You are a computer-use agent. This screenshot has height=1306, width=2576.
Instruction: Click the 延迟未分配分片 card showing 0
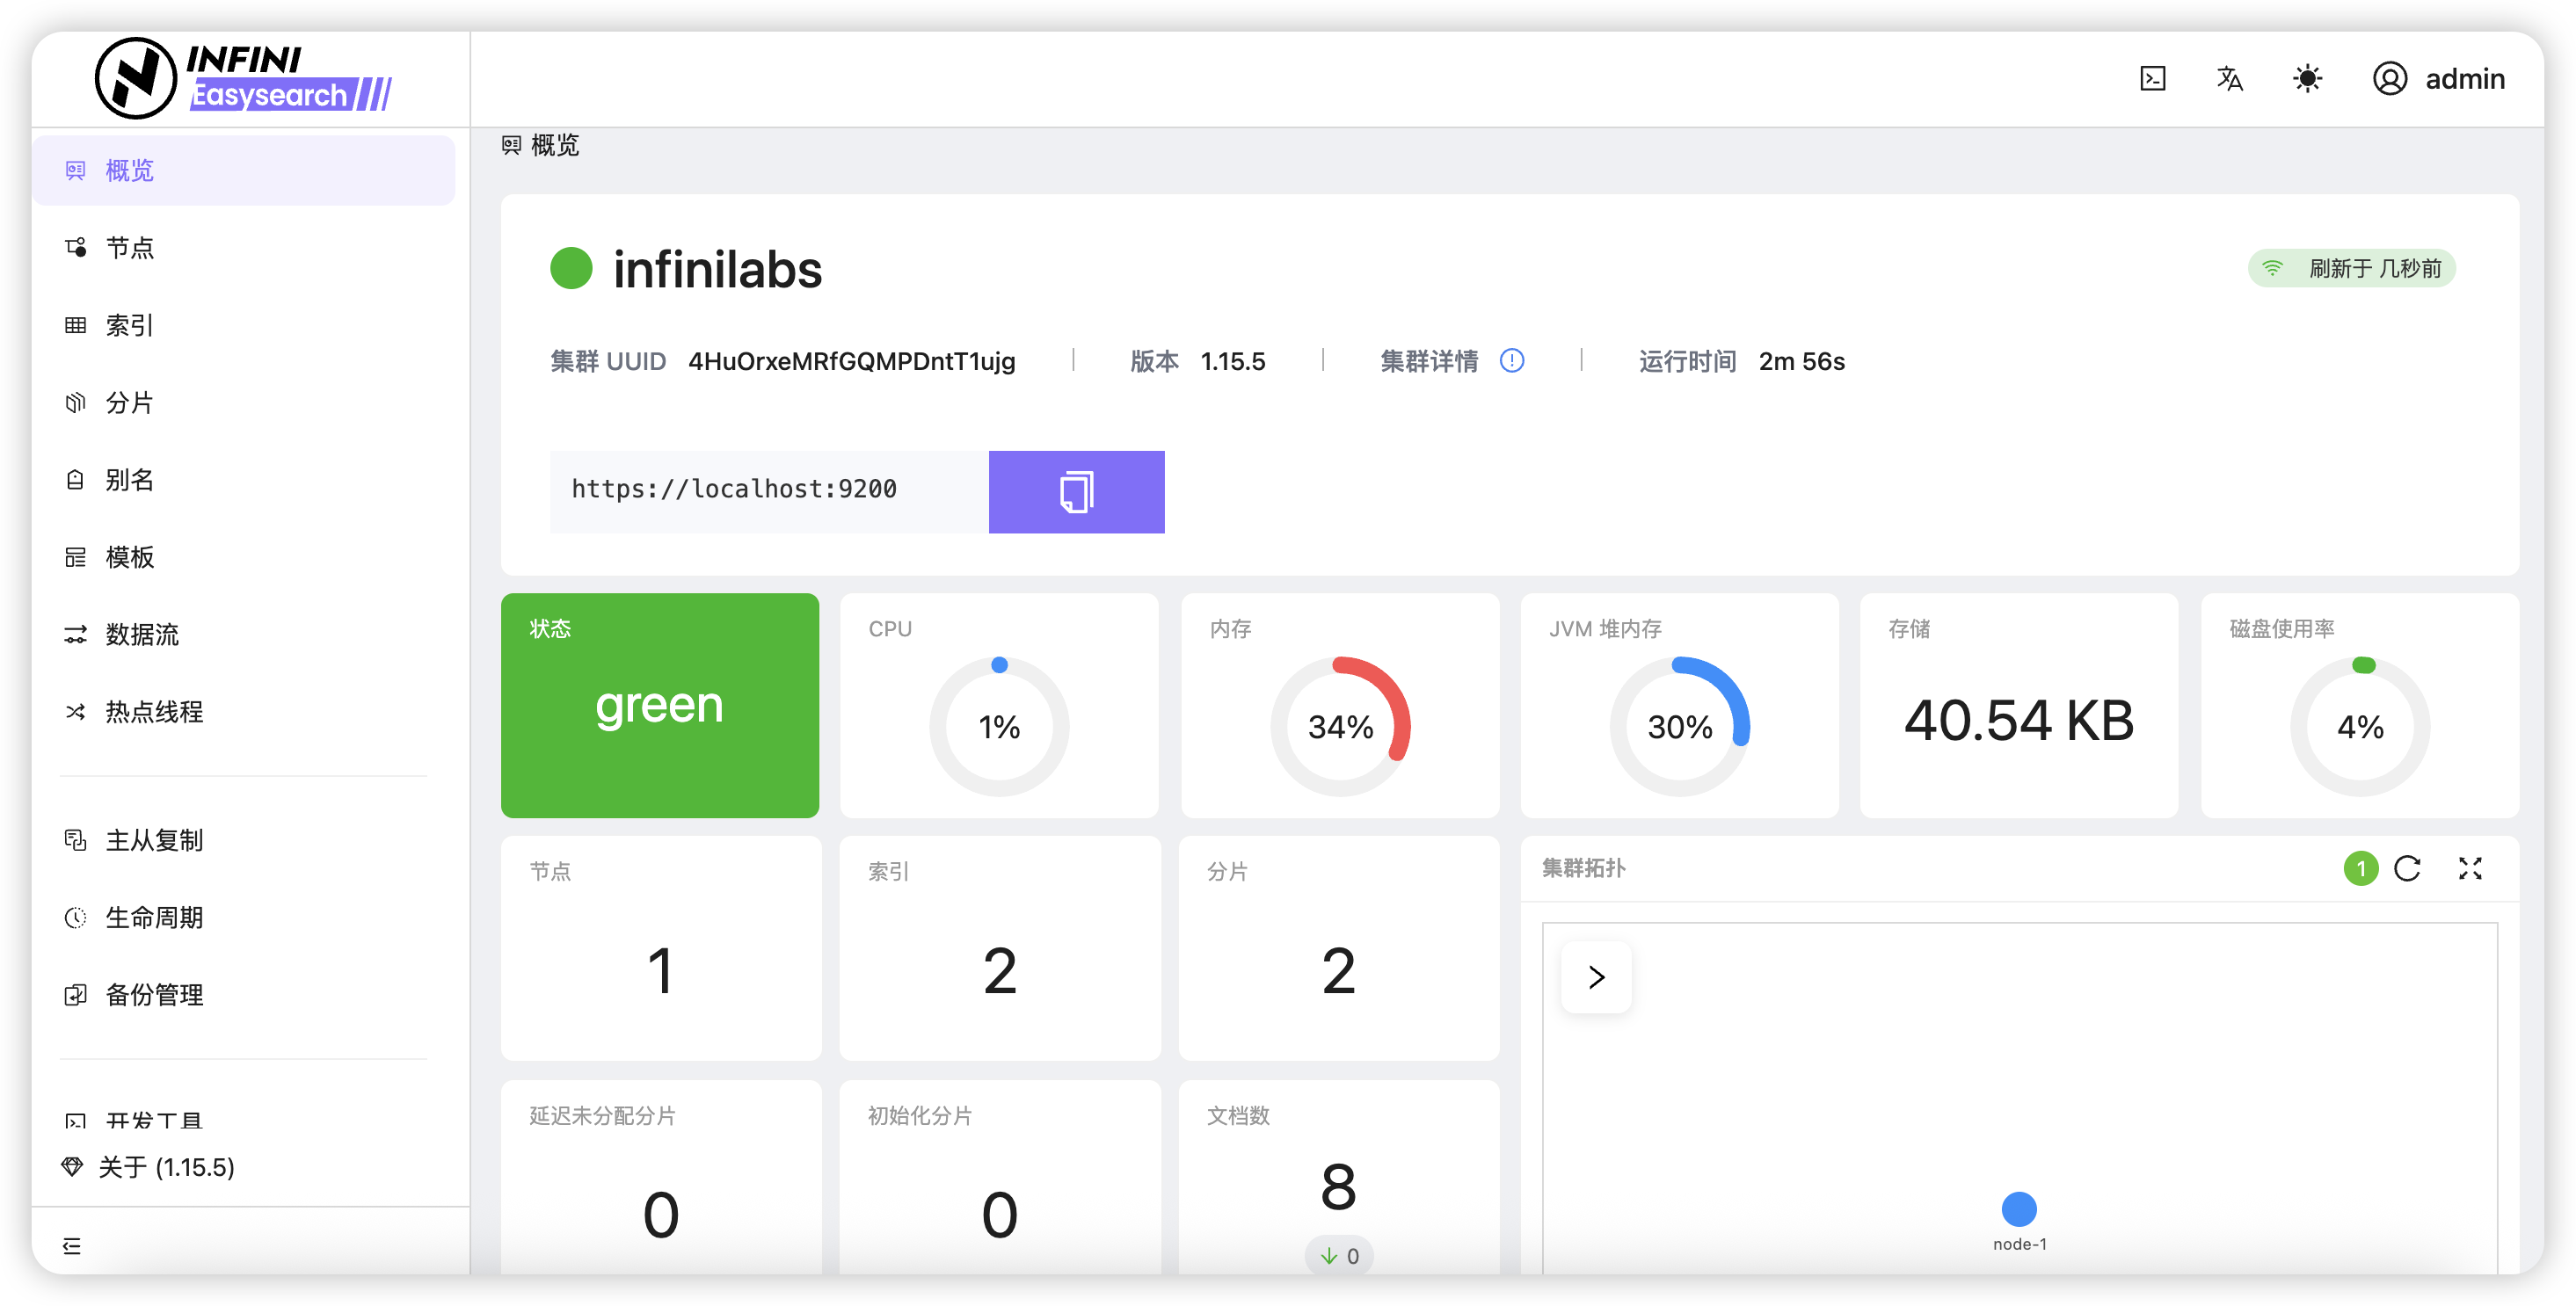(660, 1177)
